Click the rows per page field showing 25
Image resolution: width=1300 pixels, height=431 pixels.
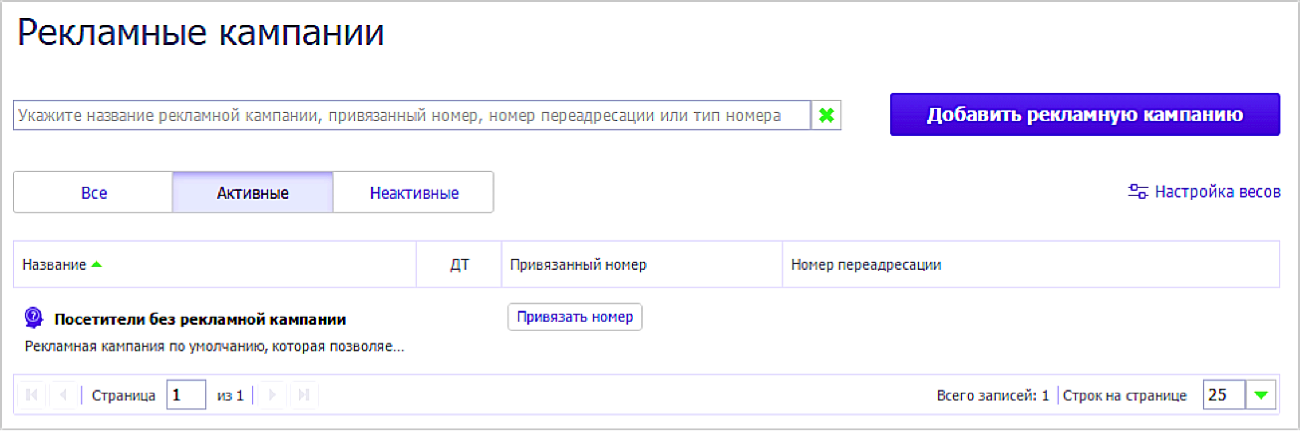(1223, 395)
